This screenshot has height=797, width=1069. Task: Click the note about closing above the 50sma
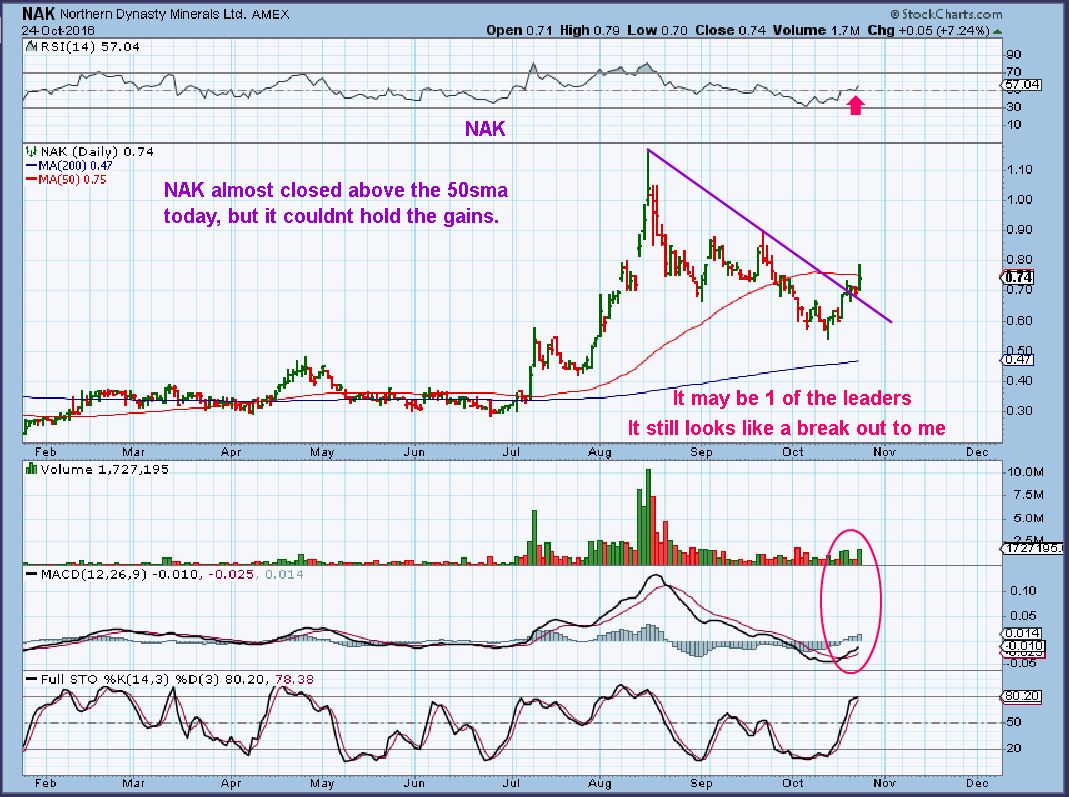(335, 202)
